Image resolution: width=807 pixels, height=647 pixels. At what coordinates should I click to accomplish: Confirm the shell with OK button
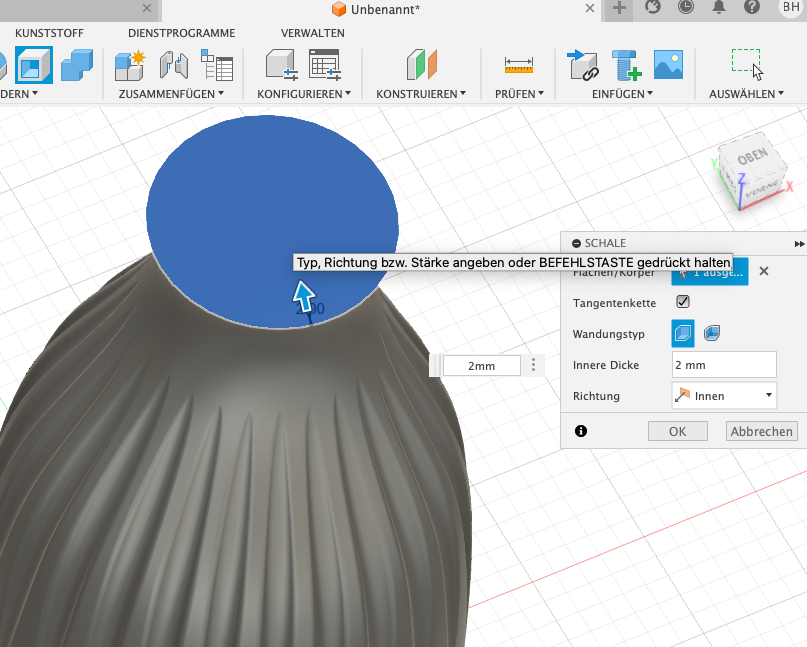pos(677,432)
